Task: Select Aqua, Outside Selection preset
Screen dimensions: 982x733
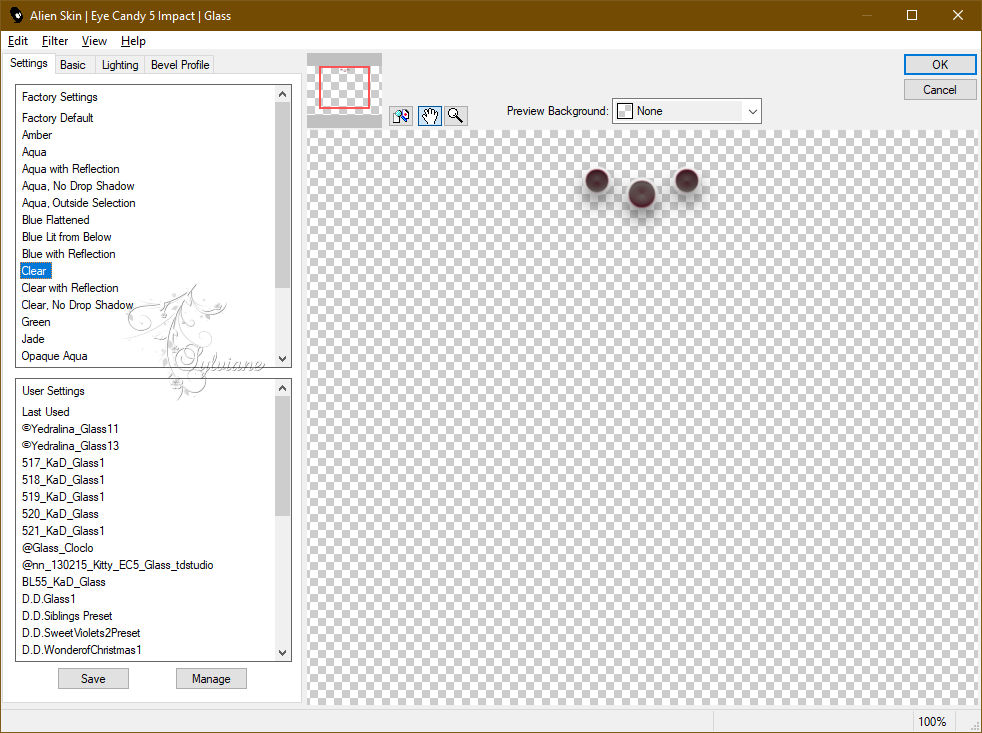Action: pyautogui.click(x=78, y=202)
